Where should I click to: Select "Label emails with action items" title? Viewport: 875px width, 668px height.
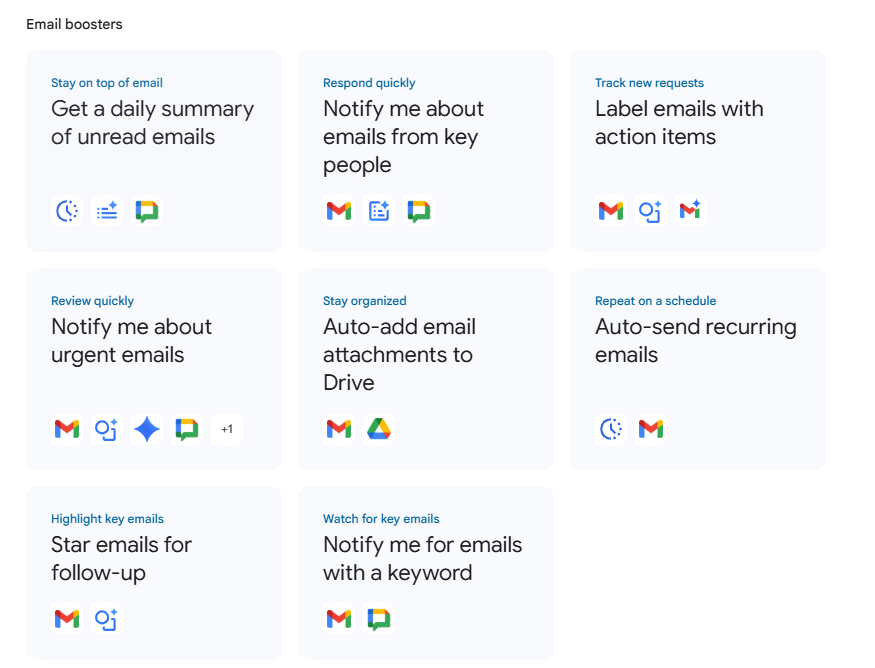[x=679, y=123]
